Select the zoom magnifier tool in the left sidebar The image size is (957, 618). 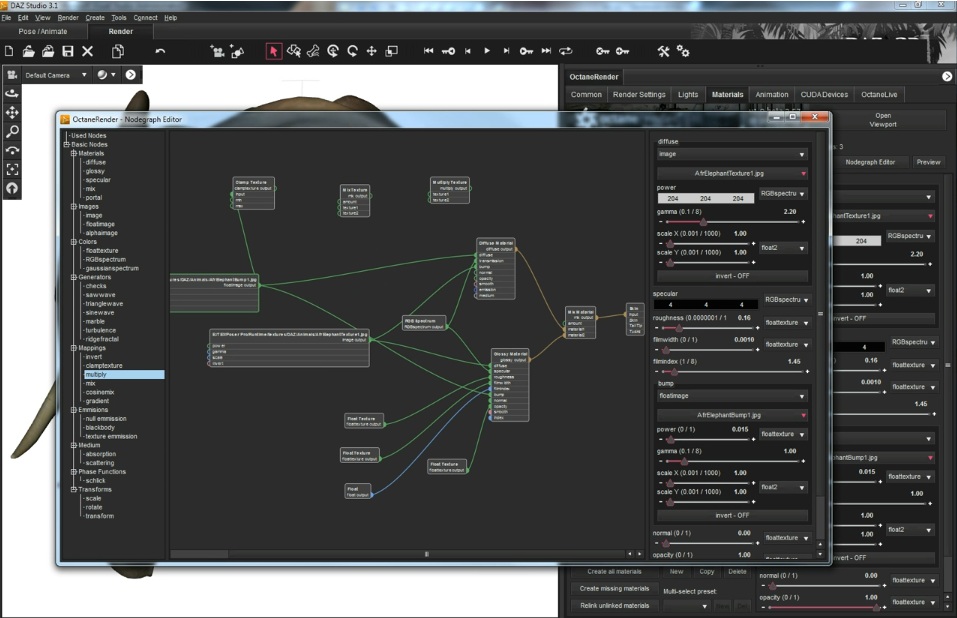point(12,131)
